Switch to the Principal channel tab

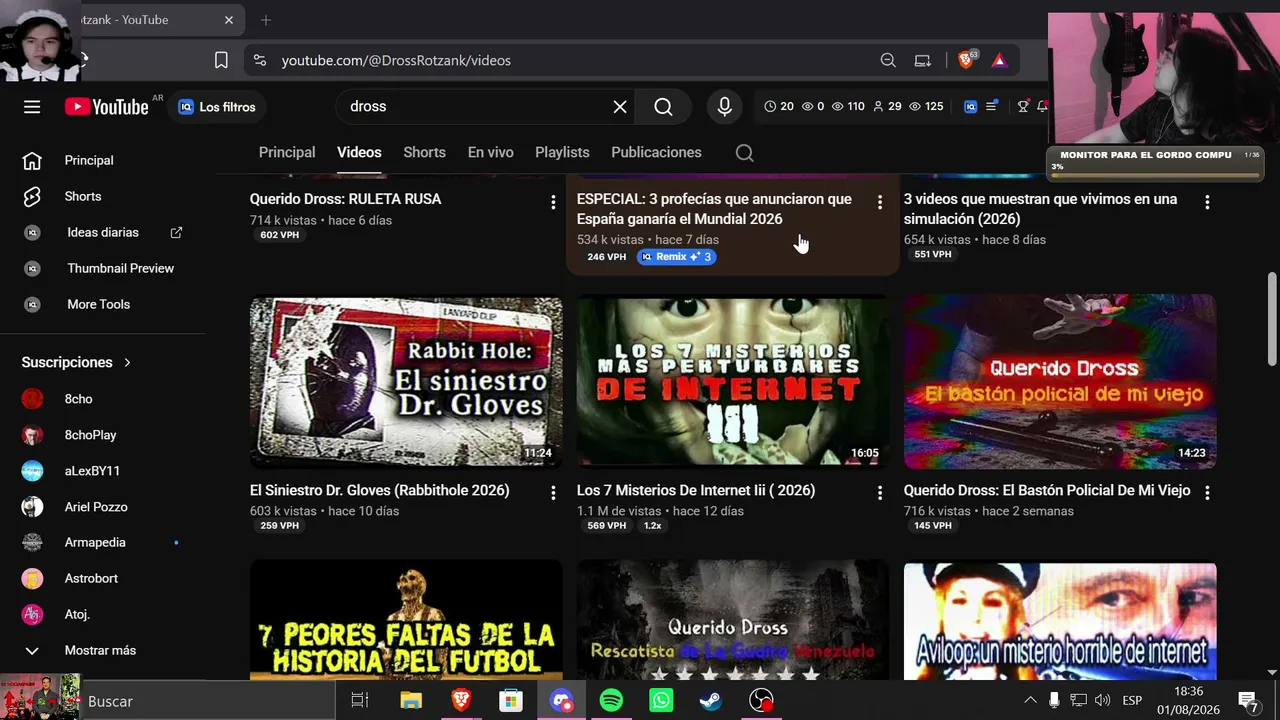(287, 153)
